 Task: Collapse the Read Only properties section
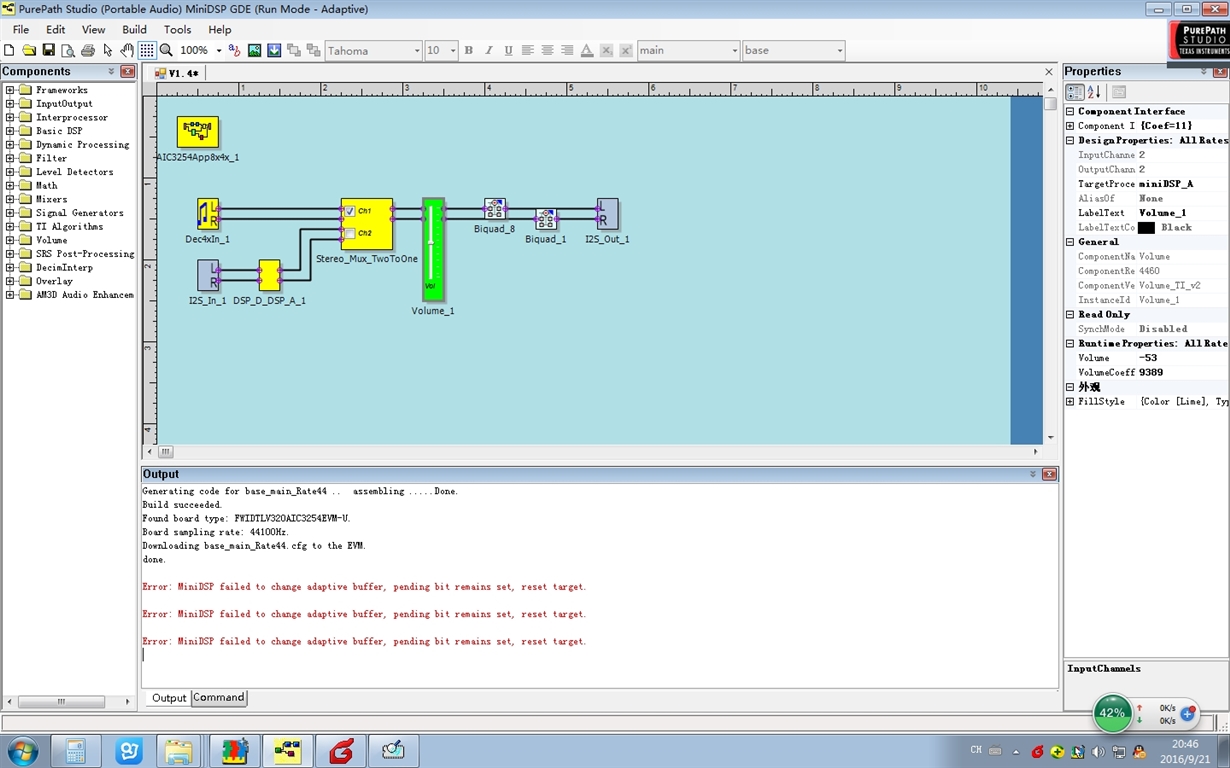coord(1069,314)
